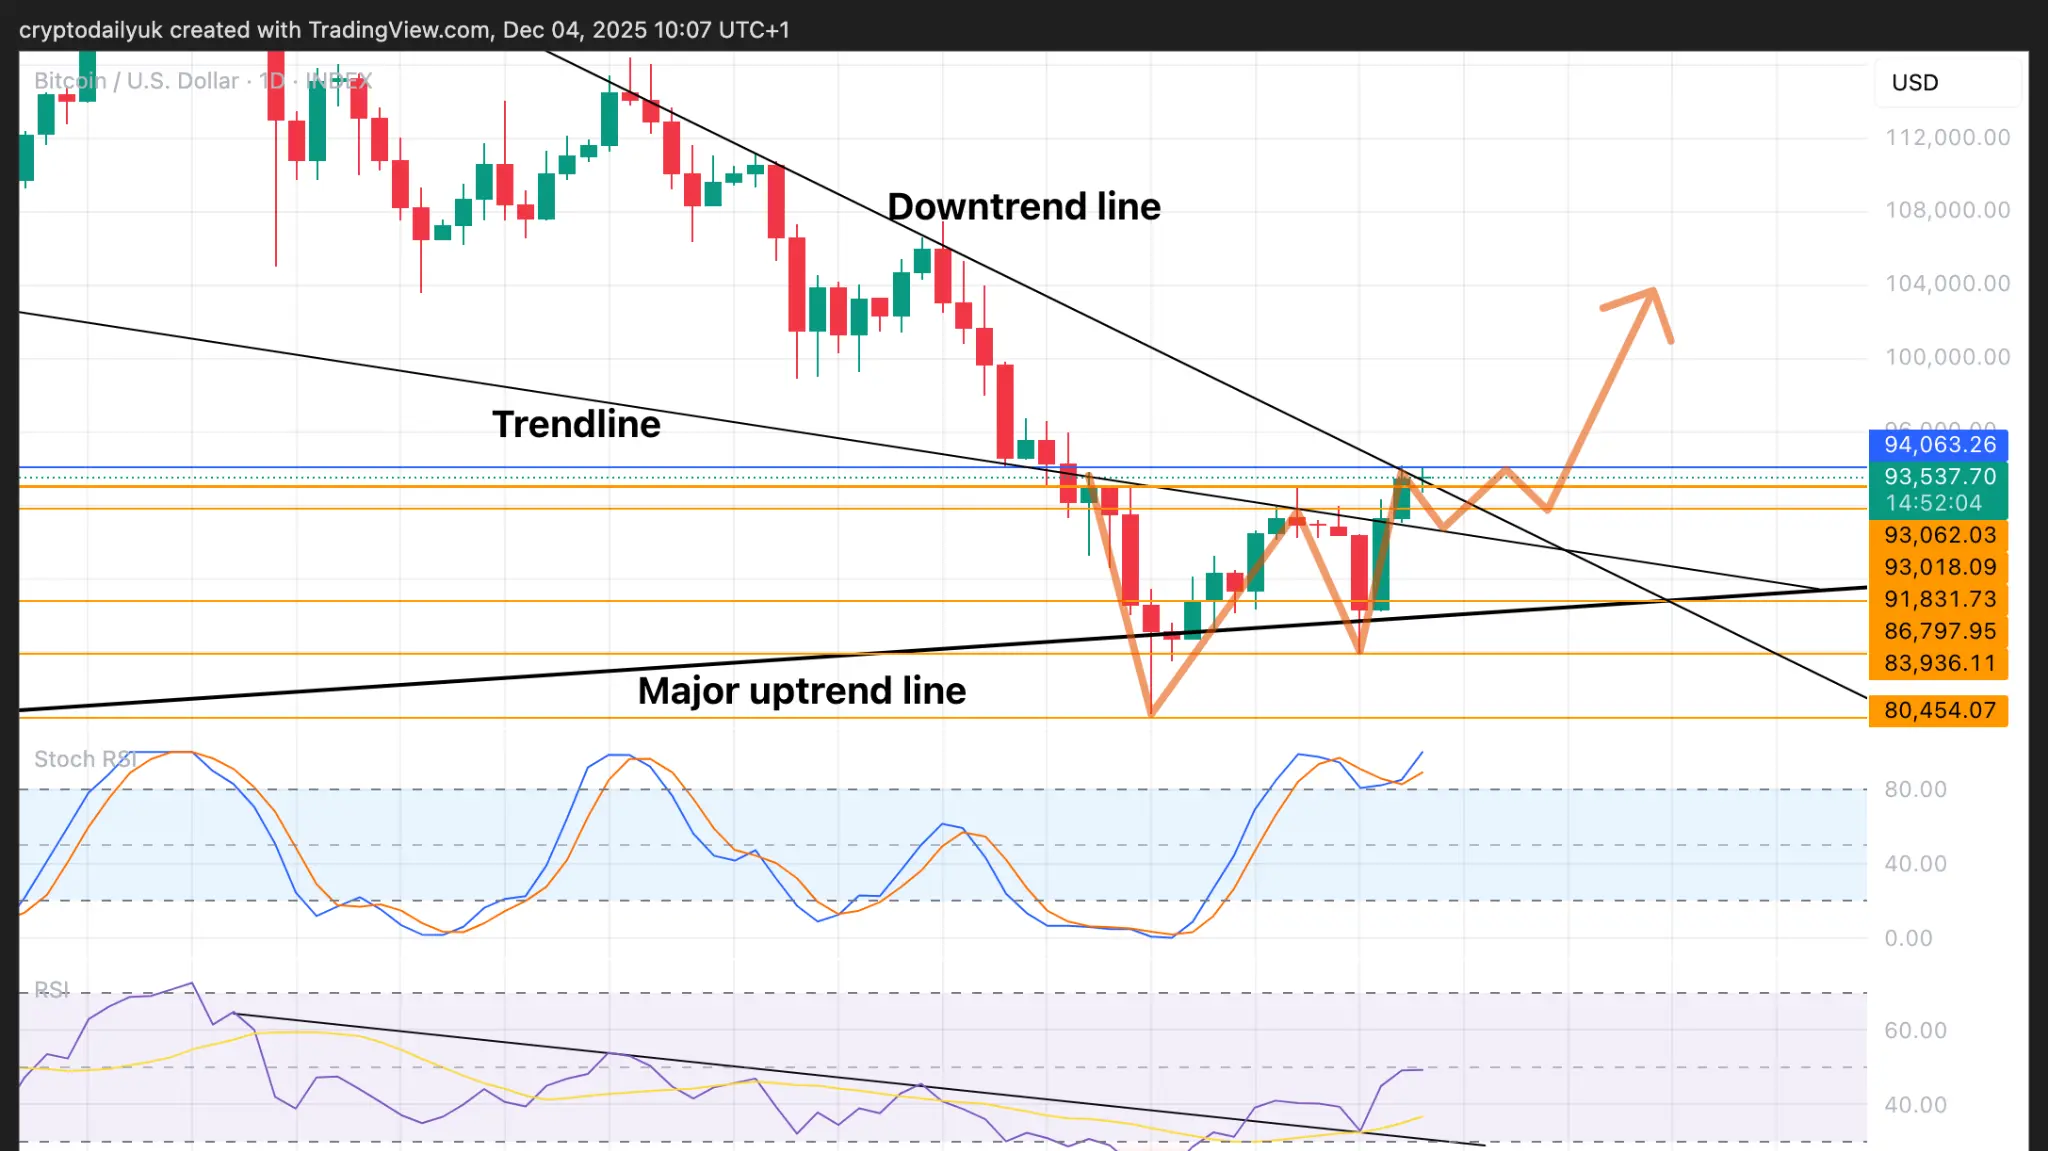Select the orange 93,062.03 price tag
2048x1151 pixels.
(x=1939, y=535)
